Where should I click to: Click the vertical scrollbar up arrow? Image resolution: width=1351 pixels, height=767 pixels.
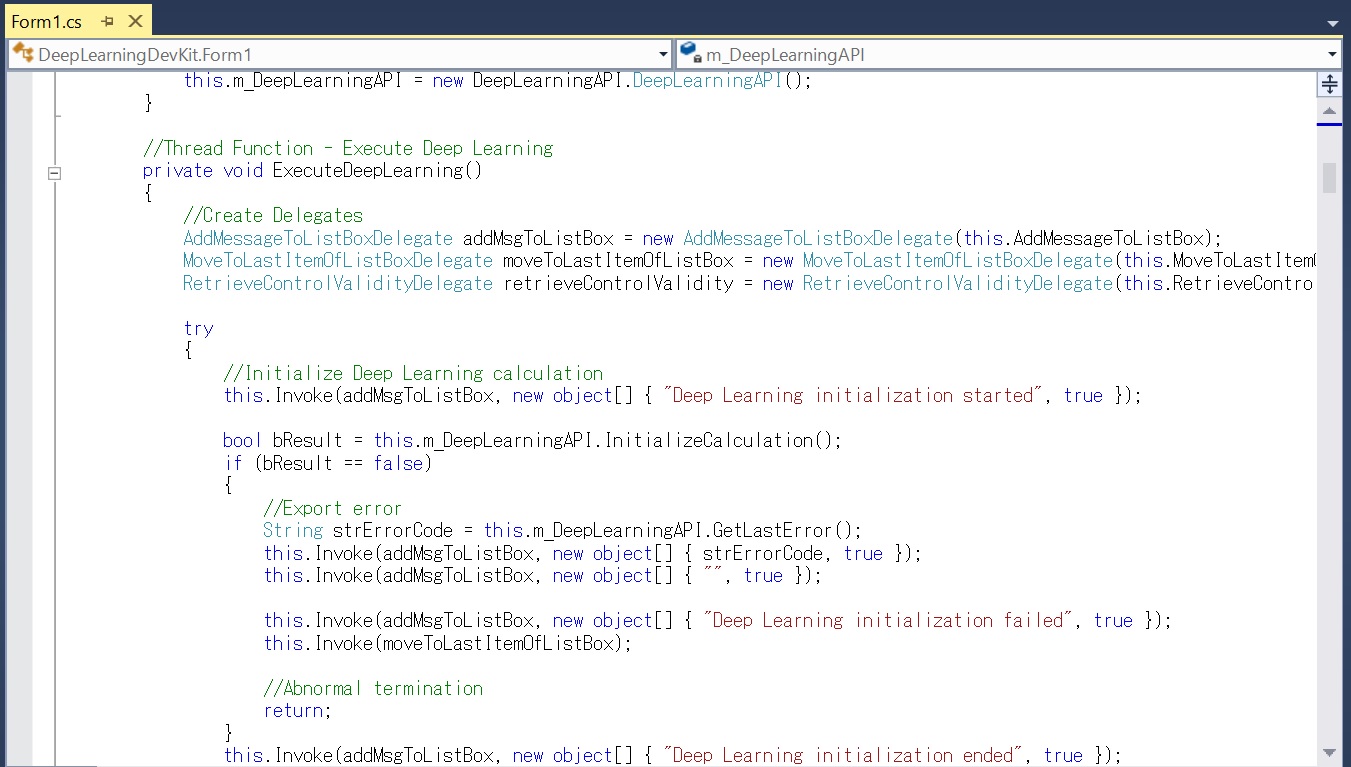(x=1329, y=111)
